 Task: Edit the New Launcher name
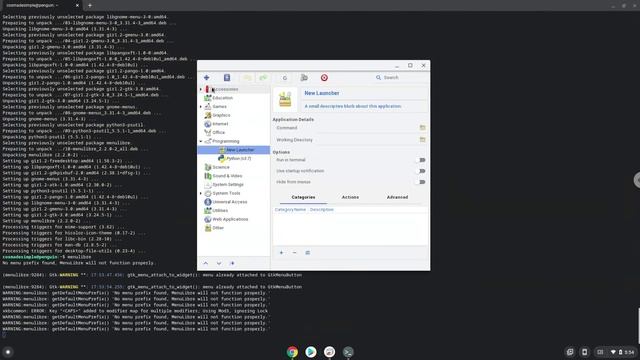(x=322, y=93)
